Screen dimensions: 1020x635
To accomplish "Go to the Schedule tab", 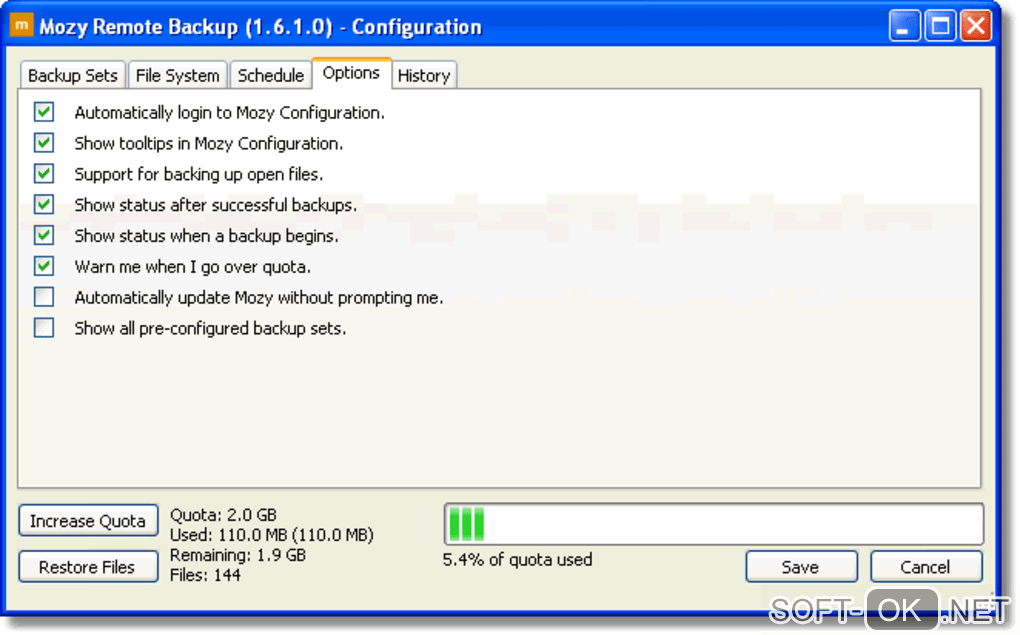I will pyautogui.click(x=271, y=75).
